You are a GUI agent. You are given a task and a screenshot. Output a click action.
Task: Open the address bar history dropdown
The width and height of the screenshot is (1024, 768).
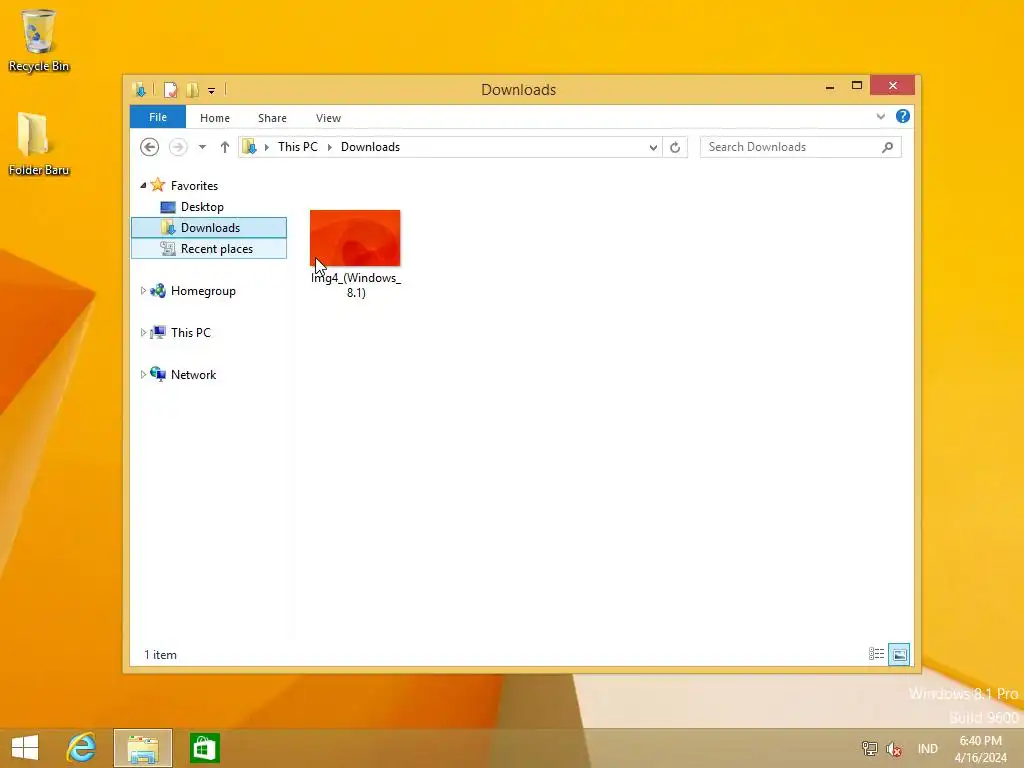point(652,148)
